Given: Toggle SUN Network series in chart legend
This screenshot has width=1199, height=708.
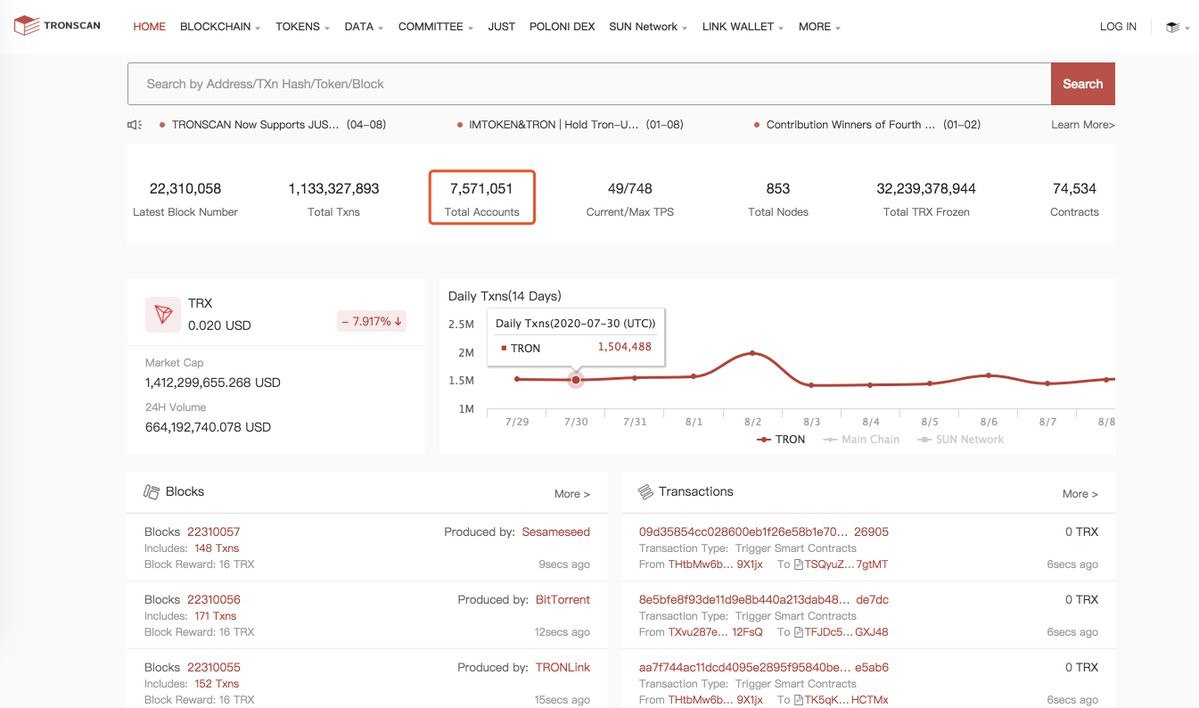Looking at the screenshot, I should pyautogui.click(x=961, y=439).
